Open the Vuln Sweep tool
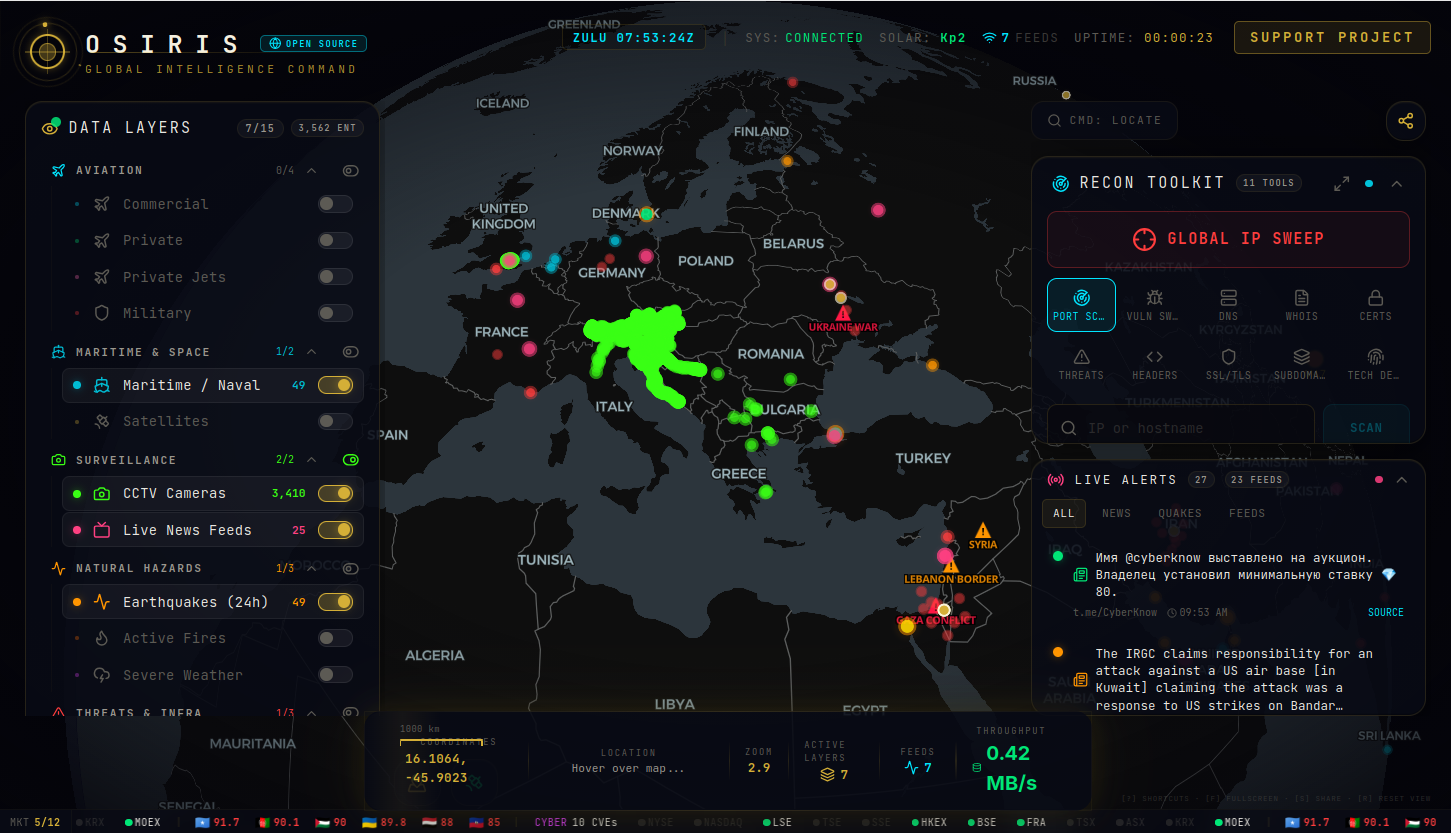 point(1154,304)
